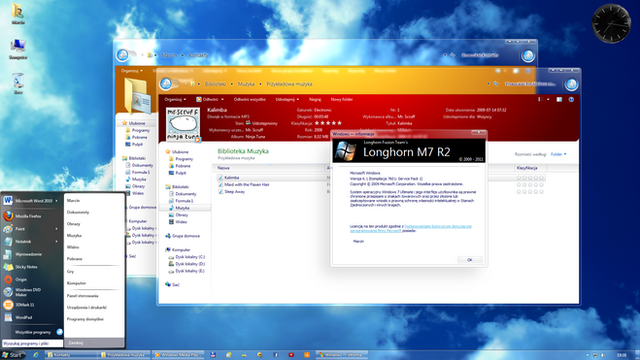Viewport: 640px width, 360px height.
Task: Rate Maid with the Flaxen Hair stars
Action: (x=530, y=185)
